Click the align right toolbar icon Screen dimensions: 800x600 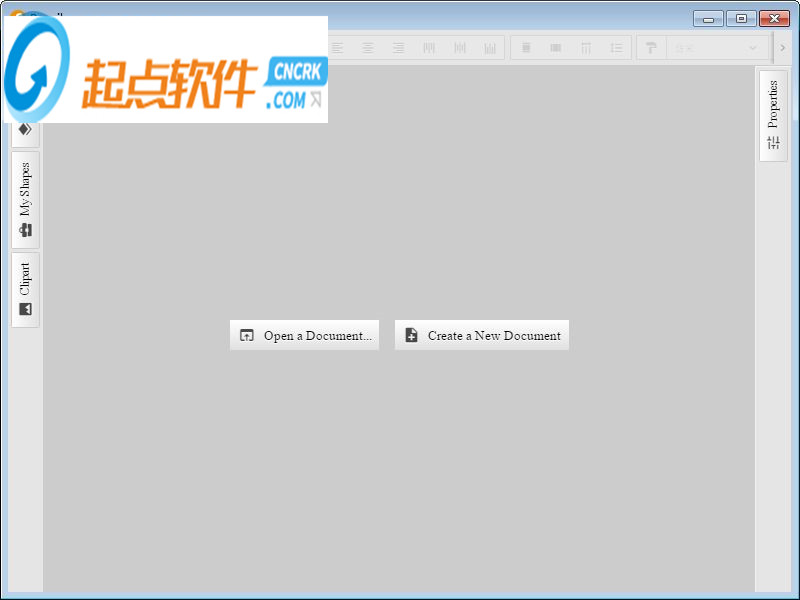398,48
